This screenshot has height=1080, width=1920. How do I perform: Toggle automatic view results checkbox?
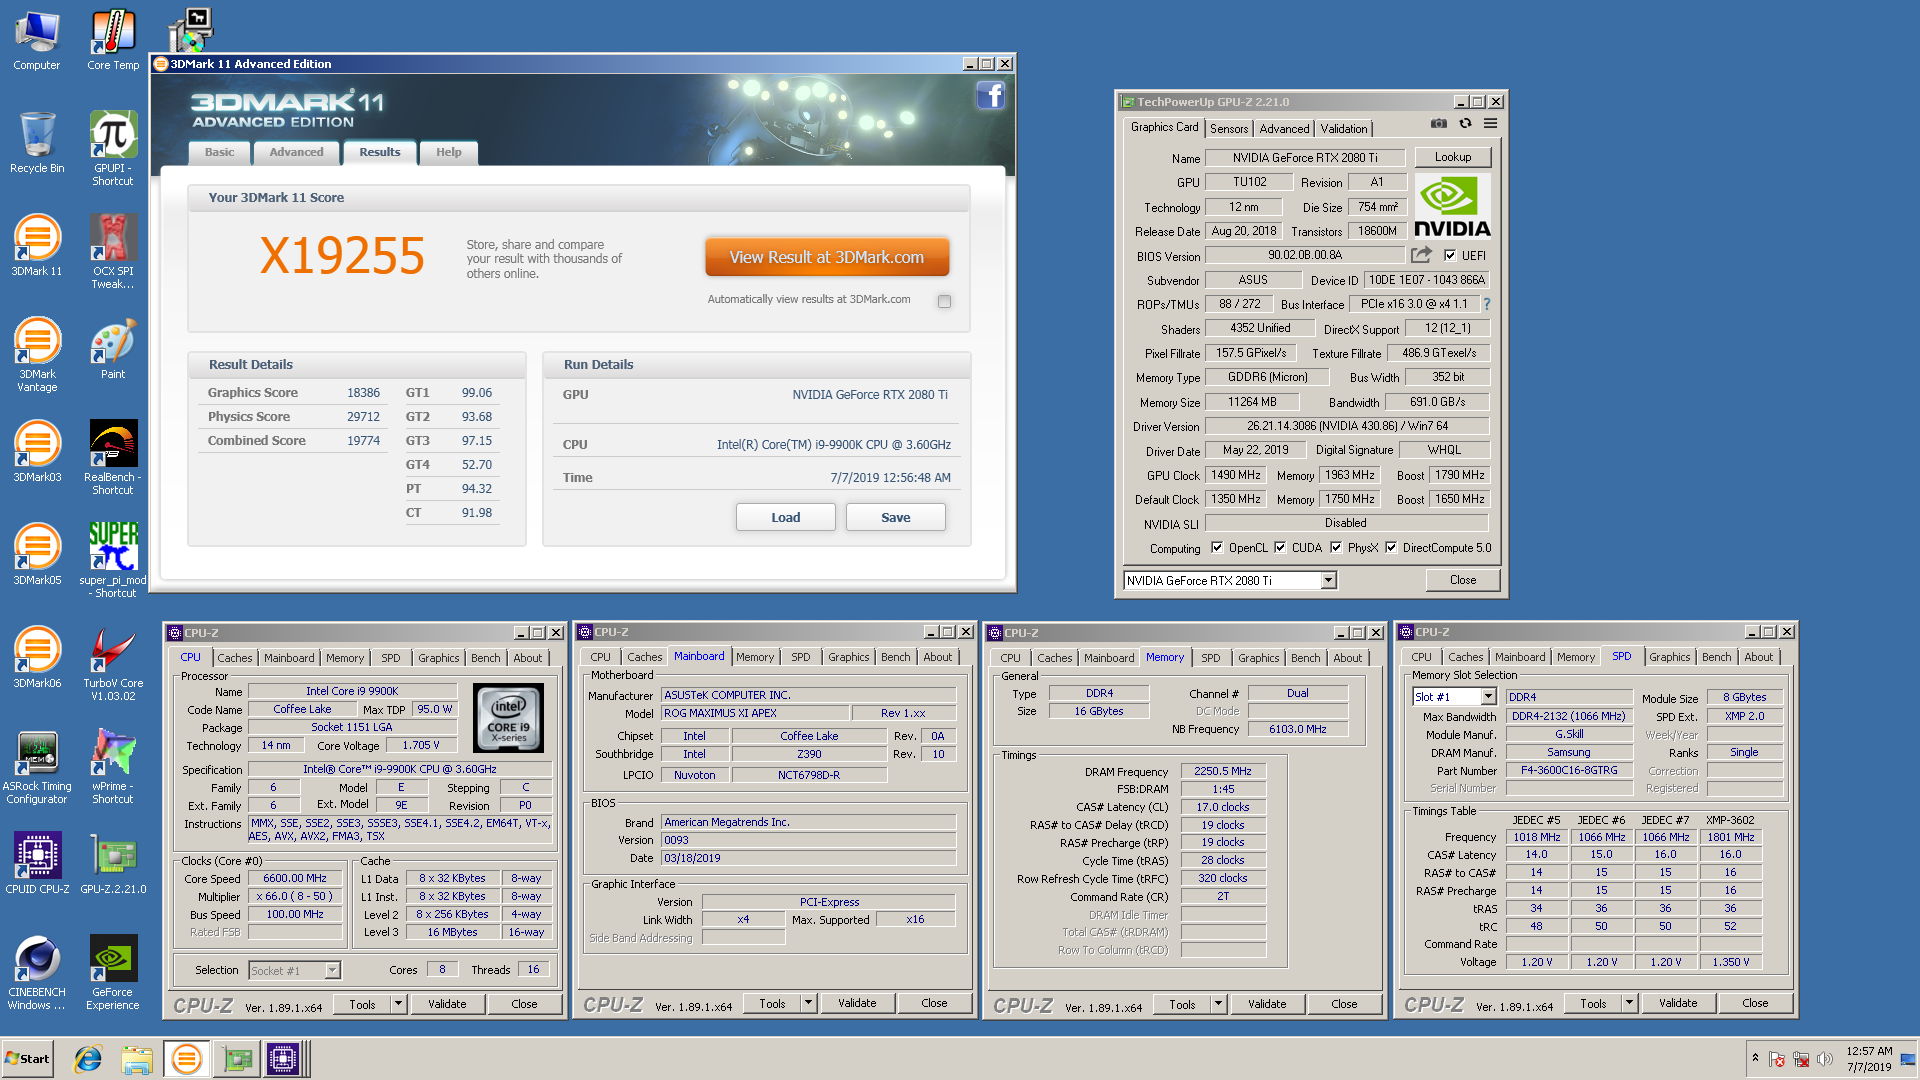pos(944,301)
